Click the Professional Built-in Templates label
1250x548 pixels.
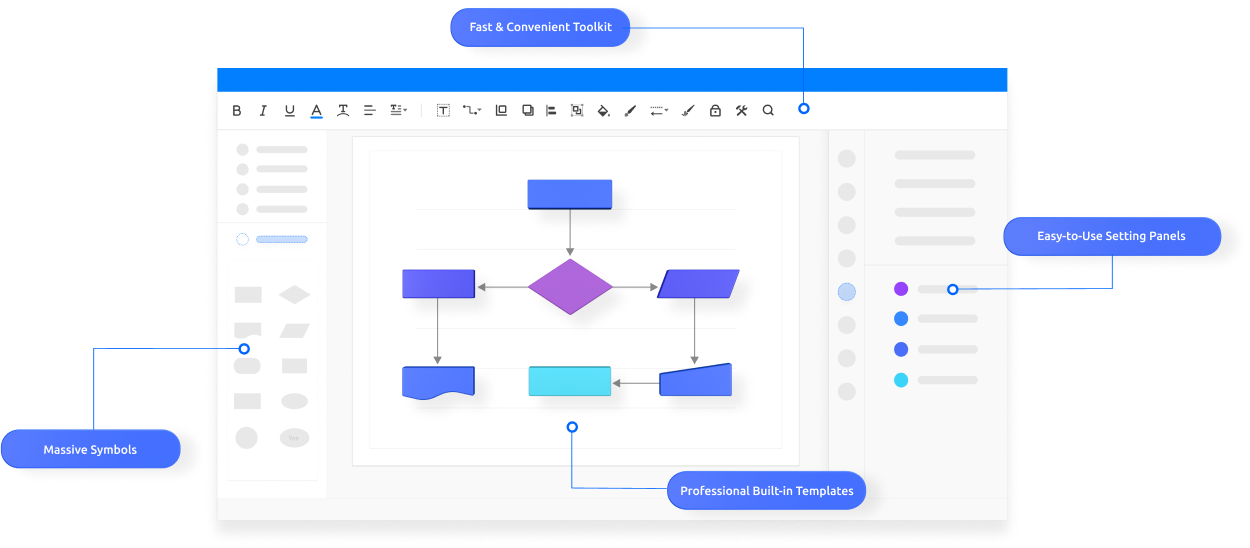click(x=767, y=491)
